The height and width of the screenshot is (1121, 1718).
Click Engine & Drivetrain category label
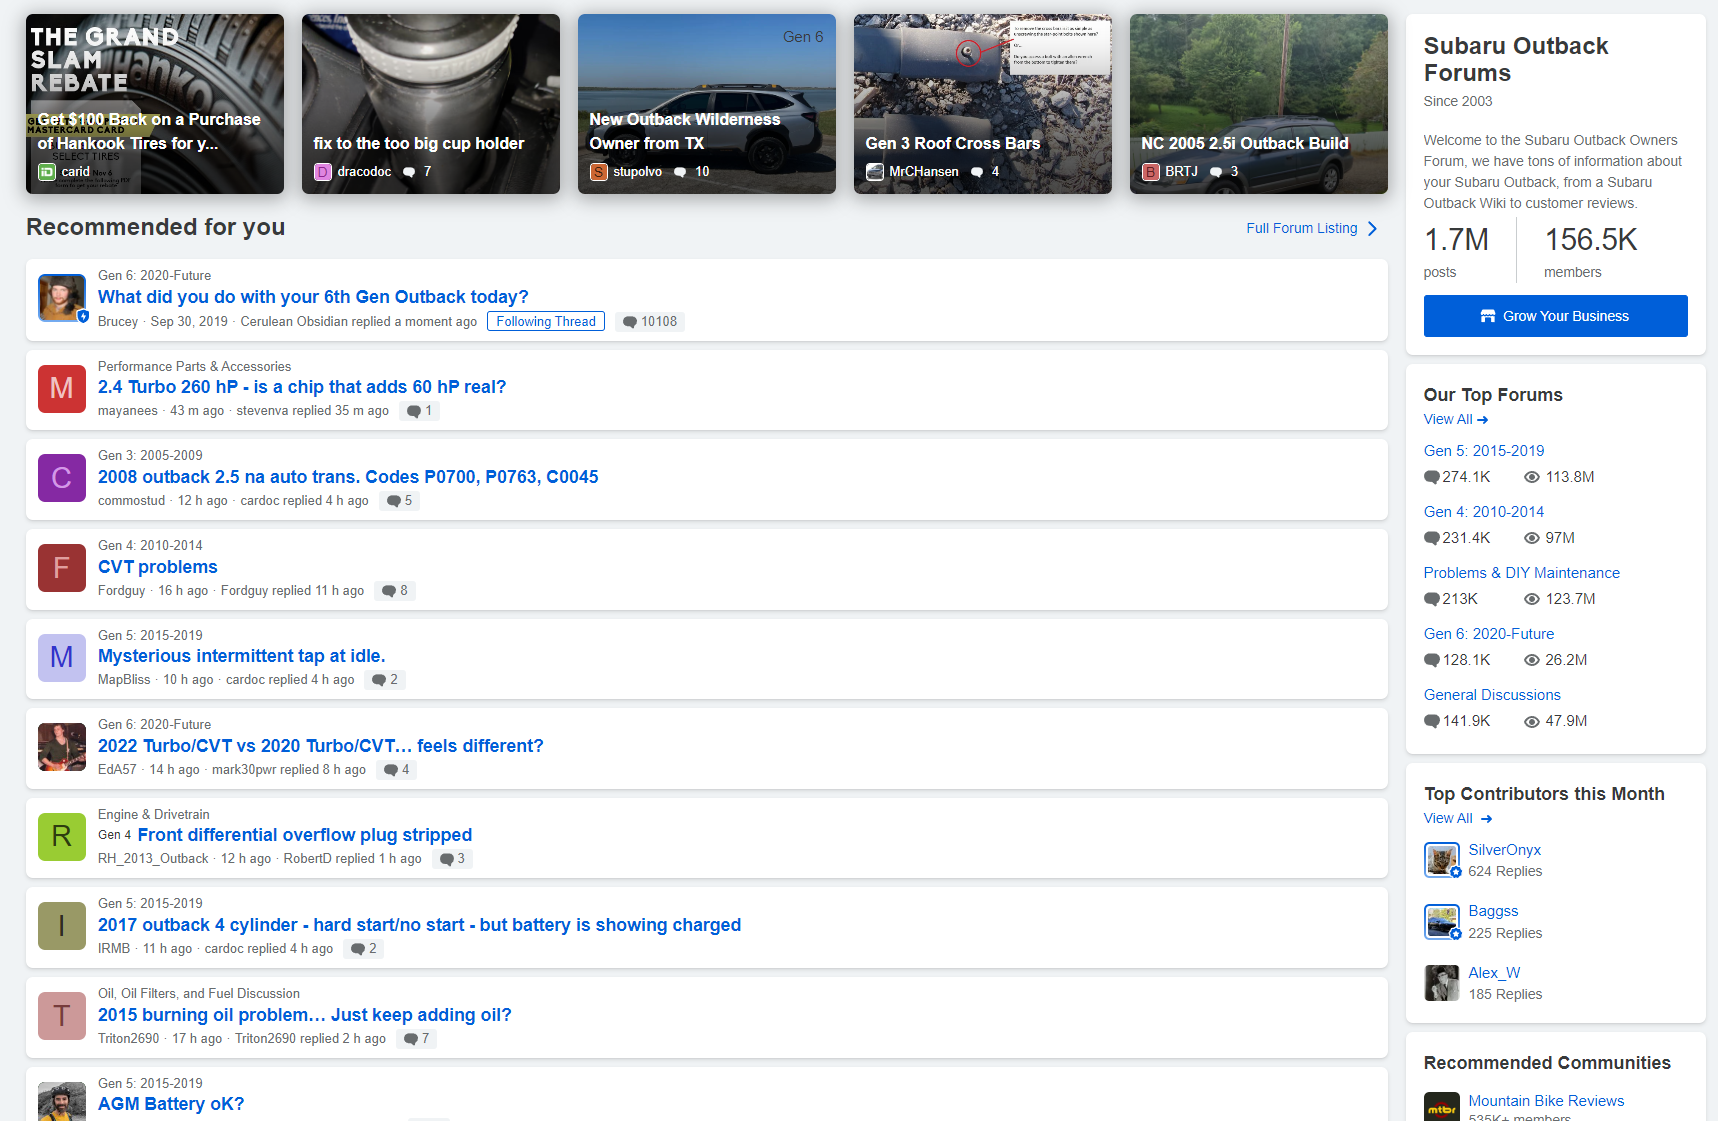tap(154, 815)
